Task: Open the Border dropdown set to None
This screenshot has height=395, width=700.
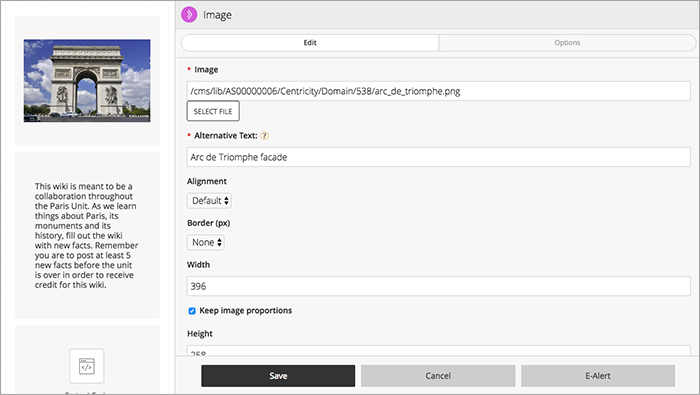Action: pos(205,242)
